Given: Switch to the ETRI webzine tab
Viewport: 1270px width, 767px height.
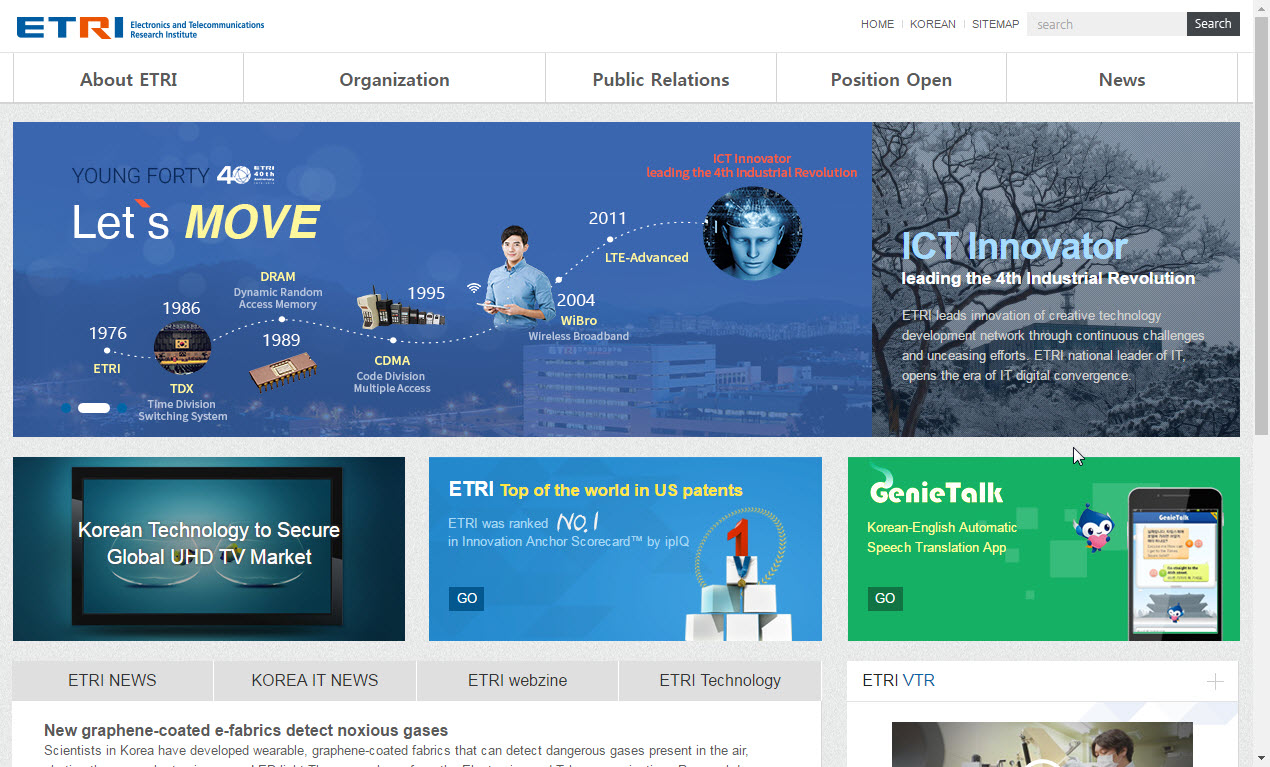Looking at the screenshot, I should pyautogui.click(x=517, y=681).
